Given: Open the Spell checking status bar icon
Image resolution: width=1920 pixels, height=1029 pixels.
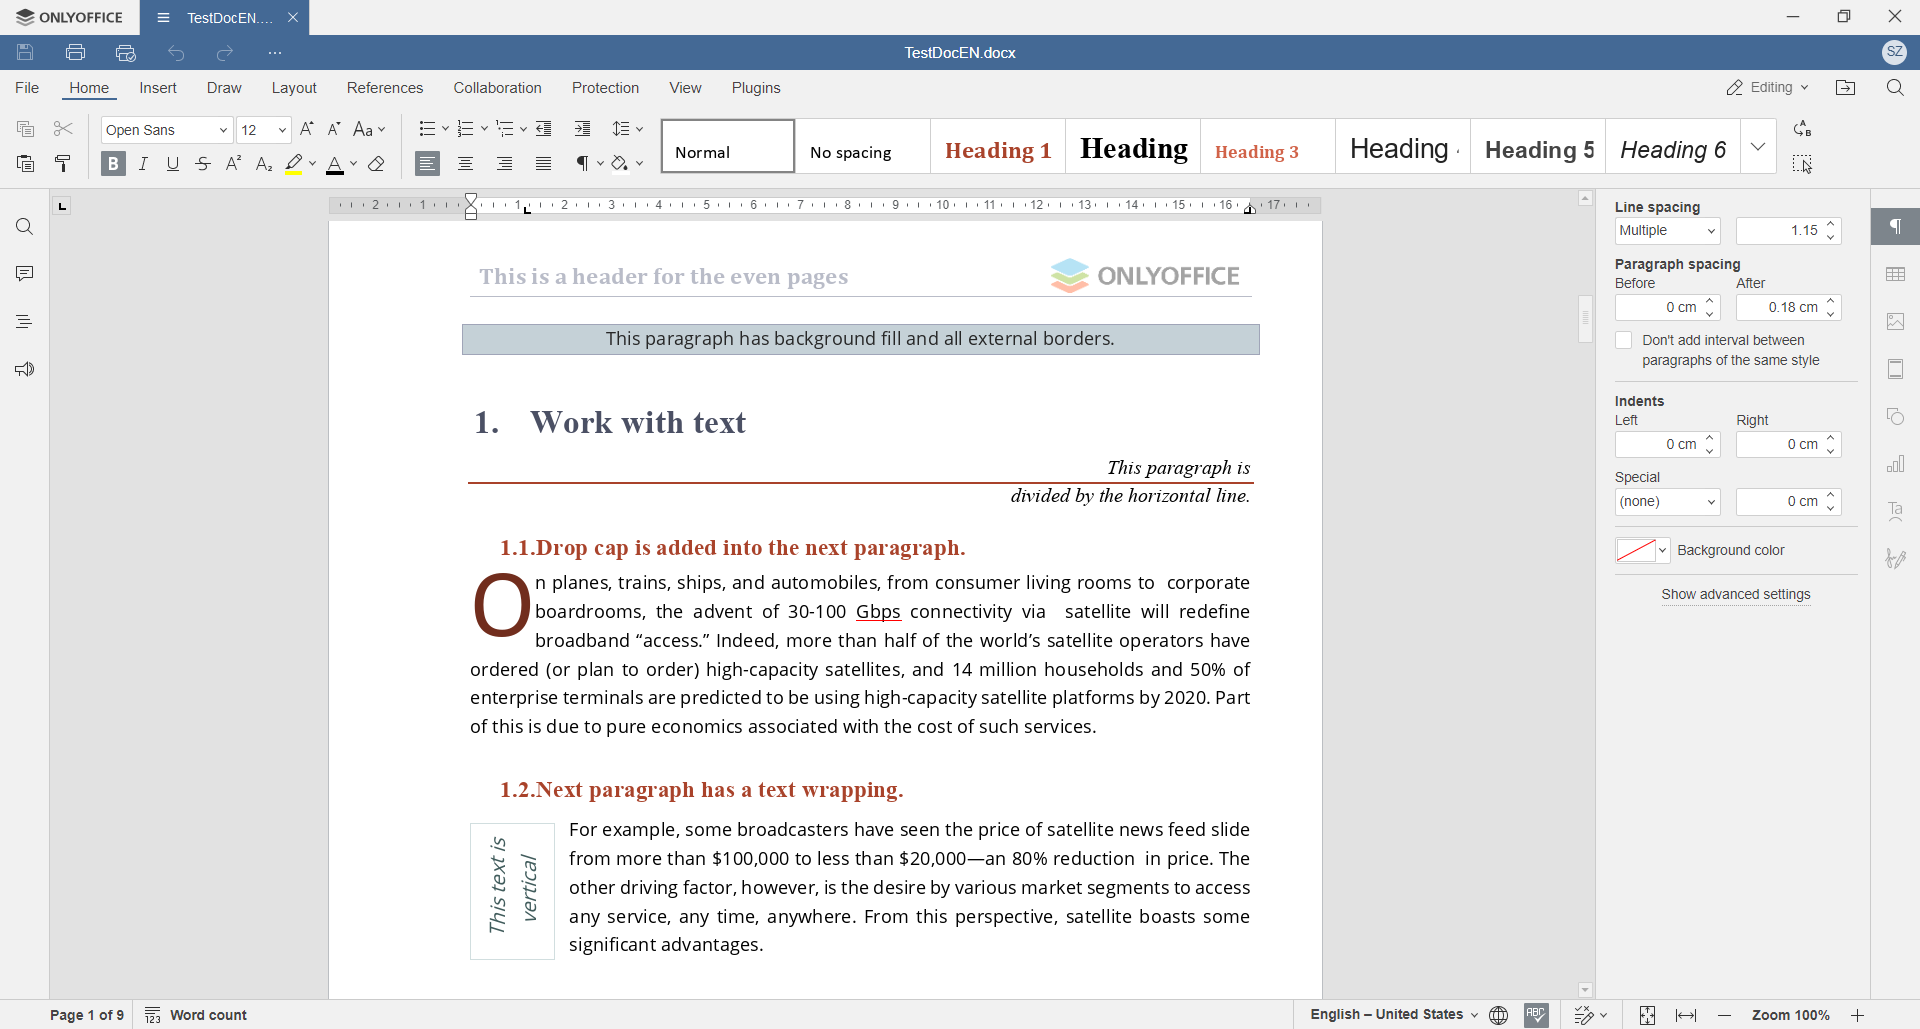Looking at the screenshot, I should coord(1536,1015).
